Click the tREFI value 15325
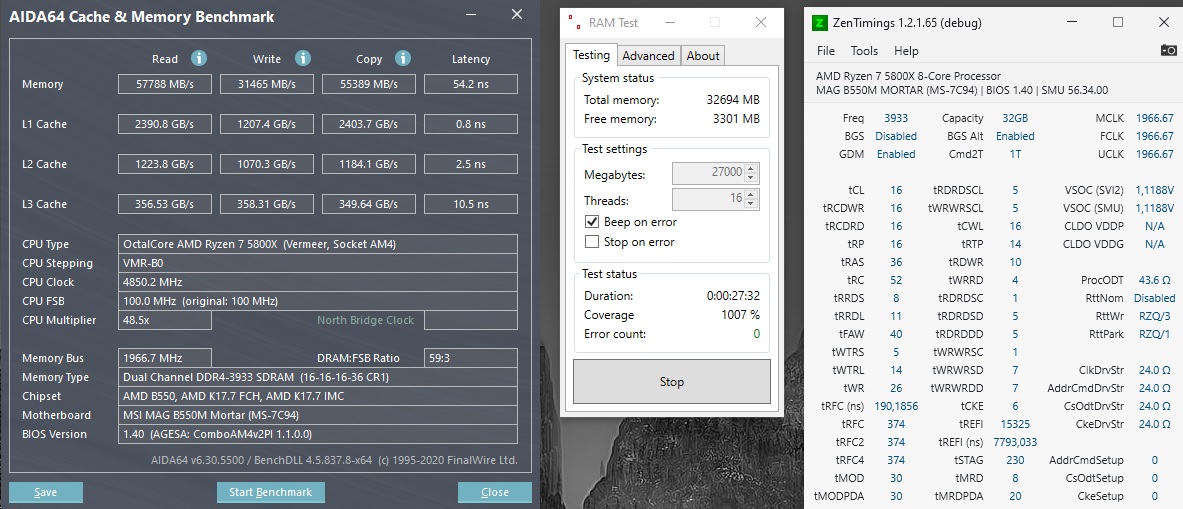Image resolution: width=1183 pixels, height=509 pixels. [x=1015, y=424]
